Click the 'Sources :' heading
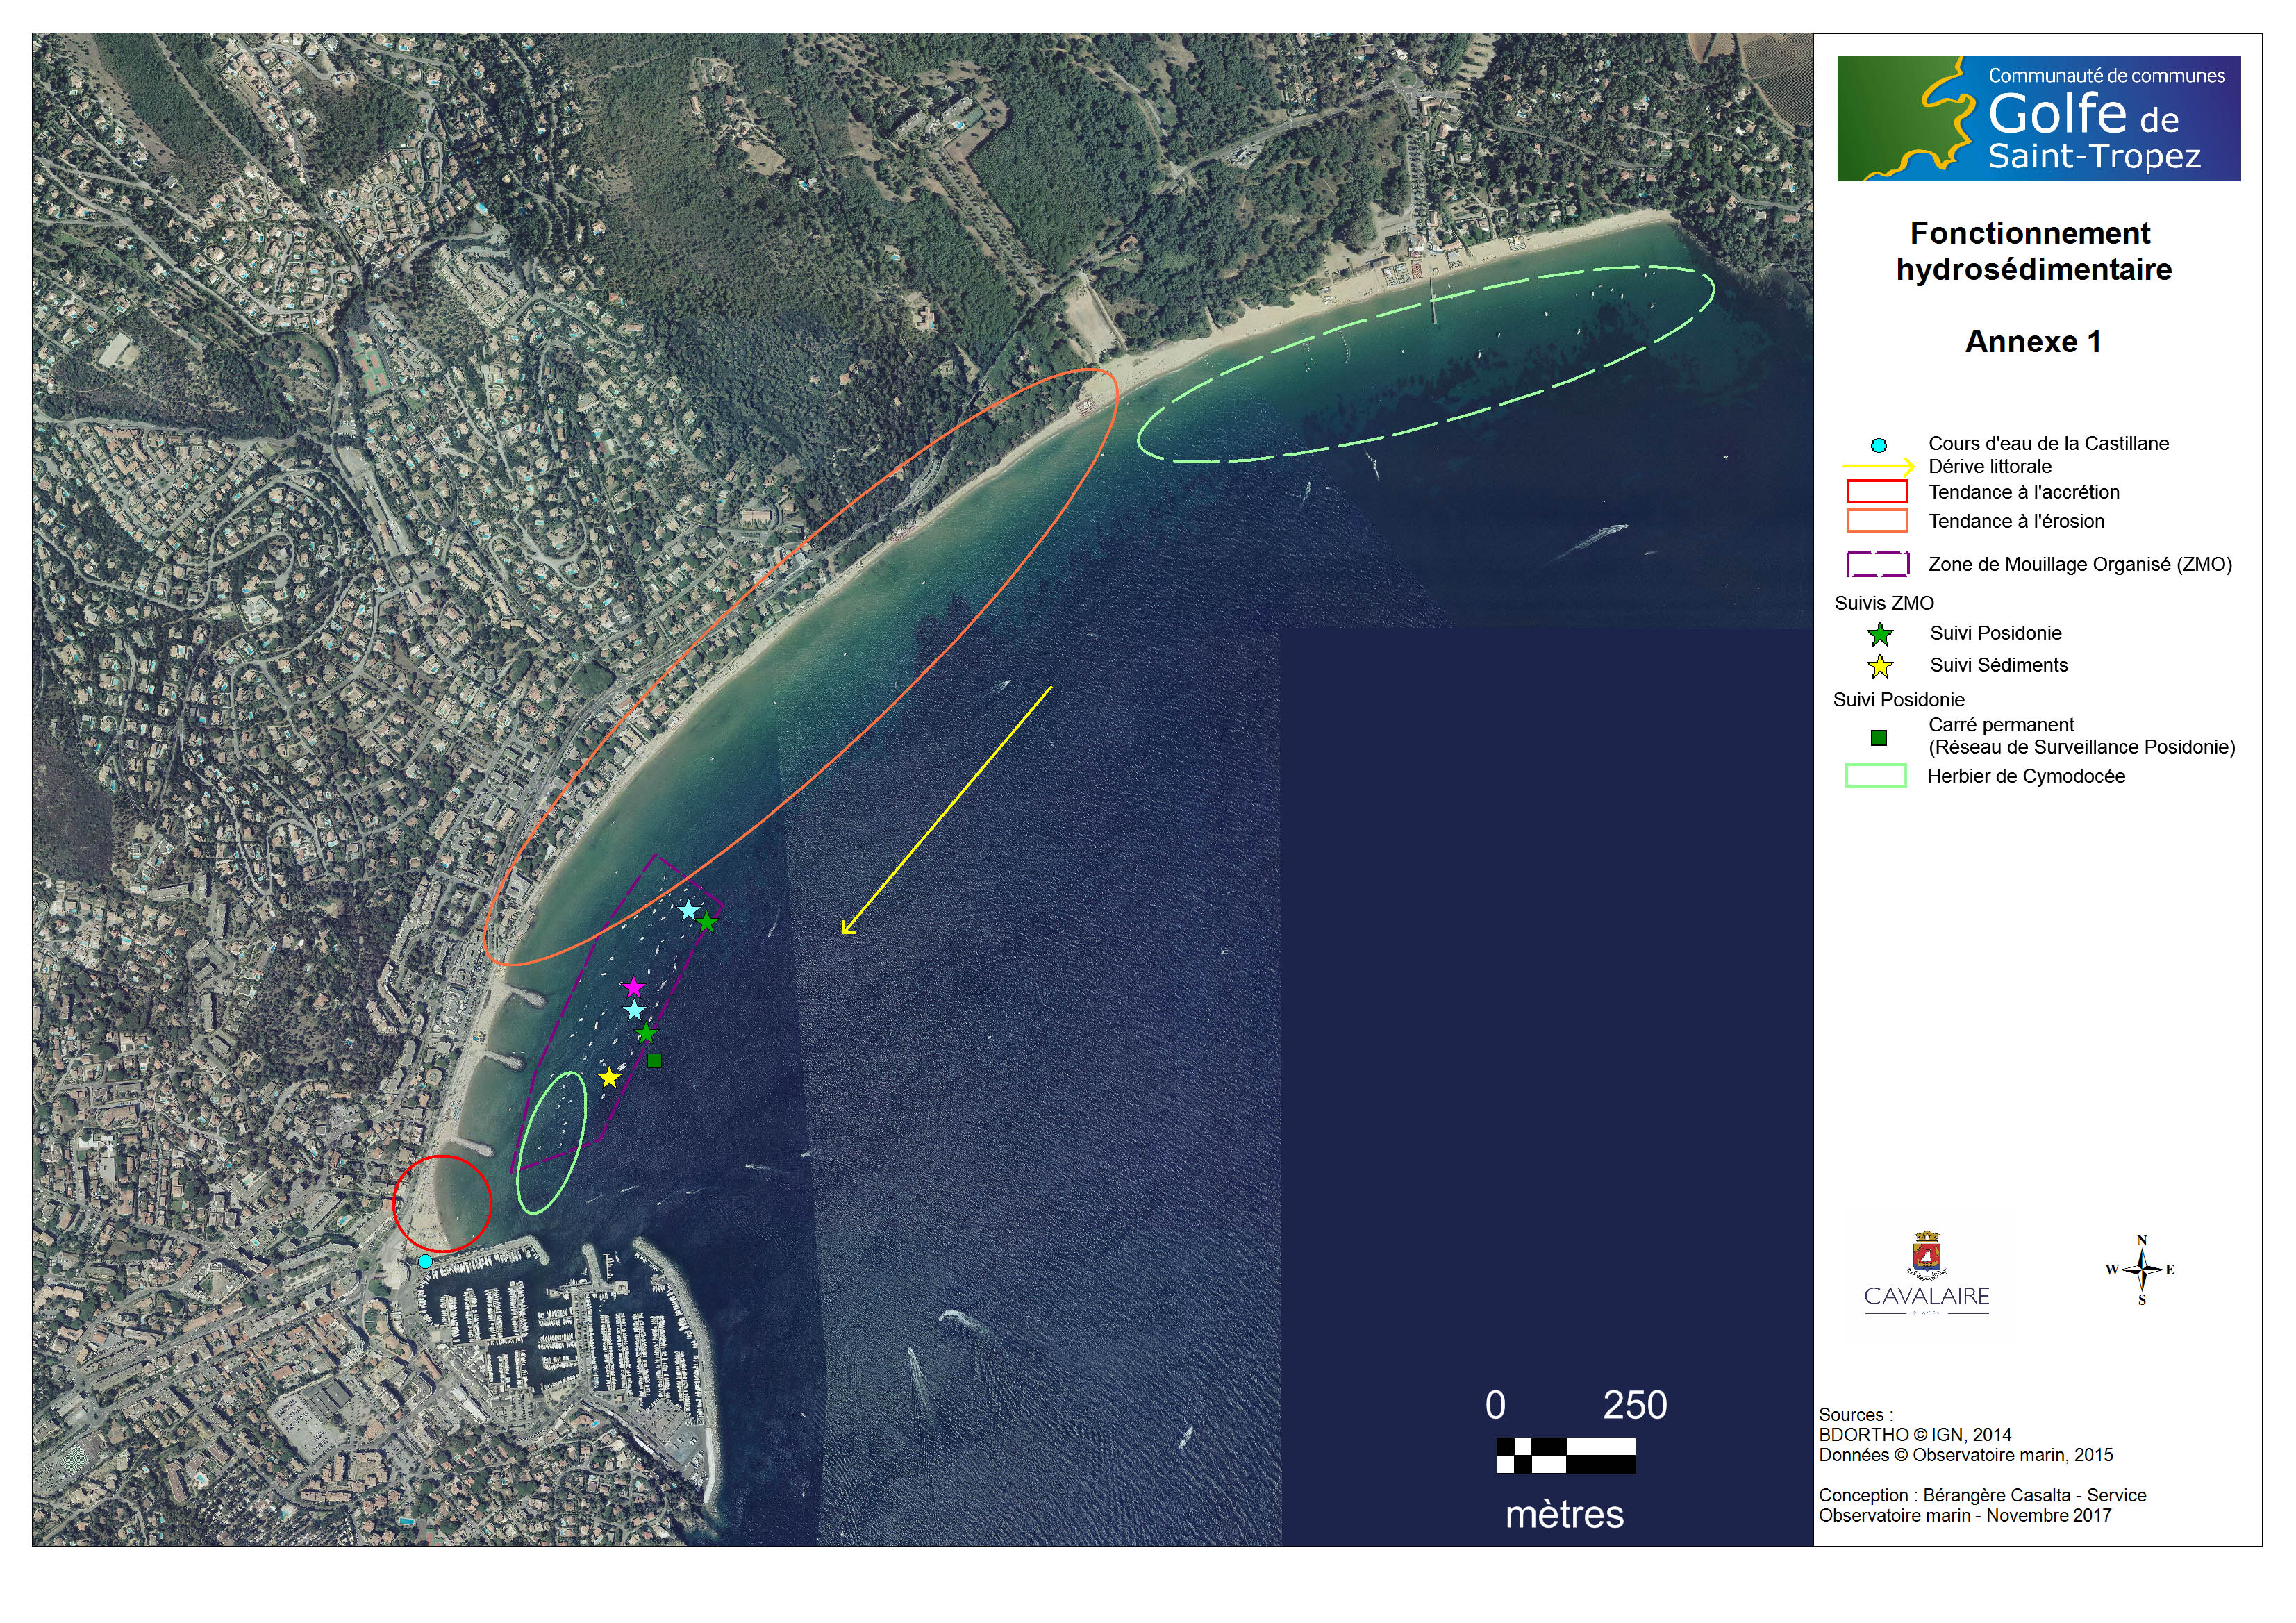This screenshot has width=2296, height=1623. pyautogui.click(x=1855, y=1415)
